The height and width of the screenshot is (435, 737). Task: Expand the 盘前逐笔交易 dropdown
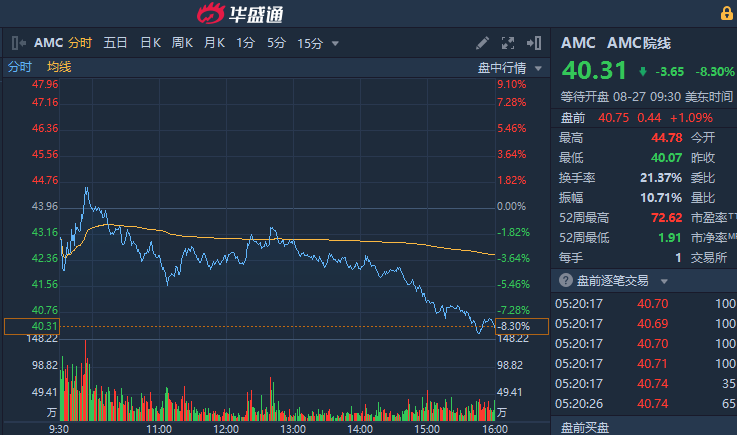coord(662,282)
